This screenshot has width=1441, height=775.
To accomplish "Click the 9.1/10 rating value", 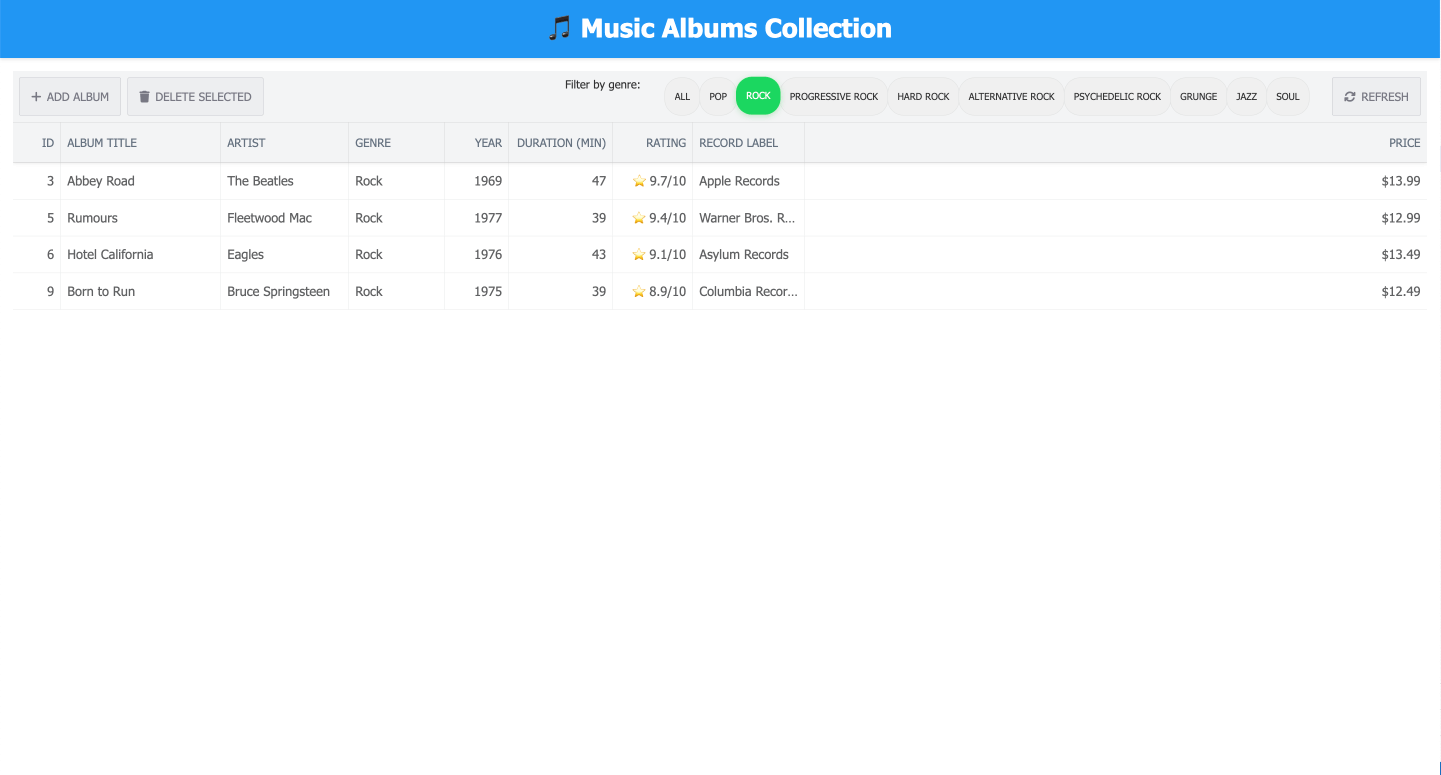I will tap(668, 255).
